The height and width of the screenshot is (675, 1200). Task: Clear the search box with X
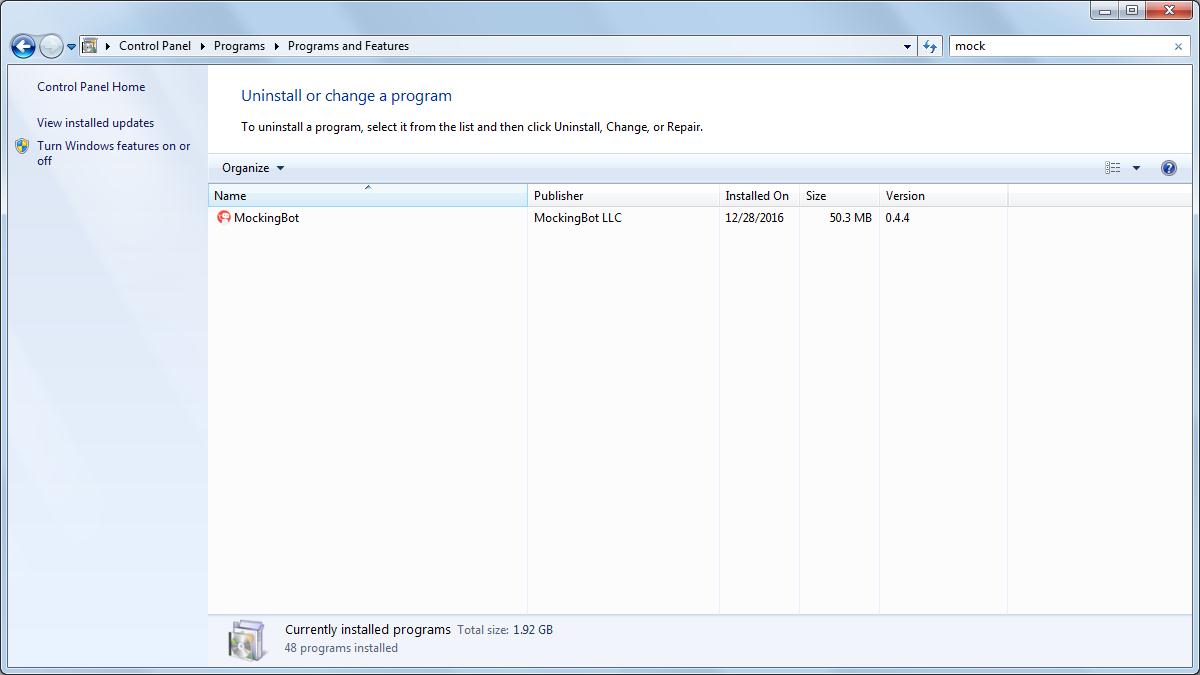point(1178,46)
